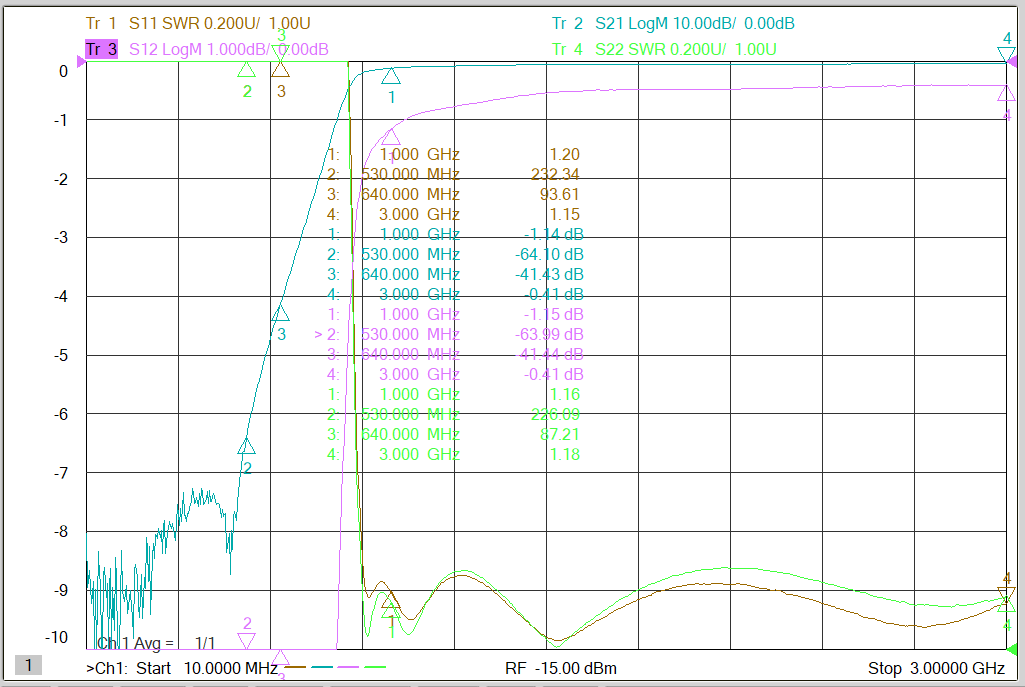Image resolution: width=1025 pixels, height=687 pixels.
Task: Select the active magenta marker 2 readout at 530 MHz
Action: coord(449,335)
